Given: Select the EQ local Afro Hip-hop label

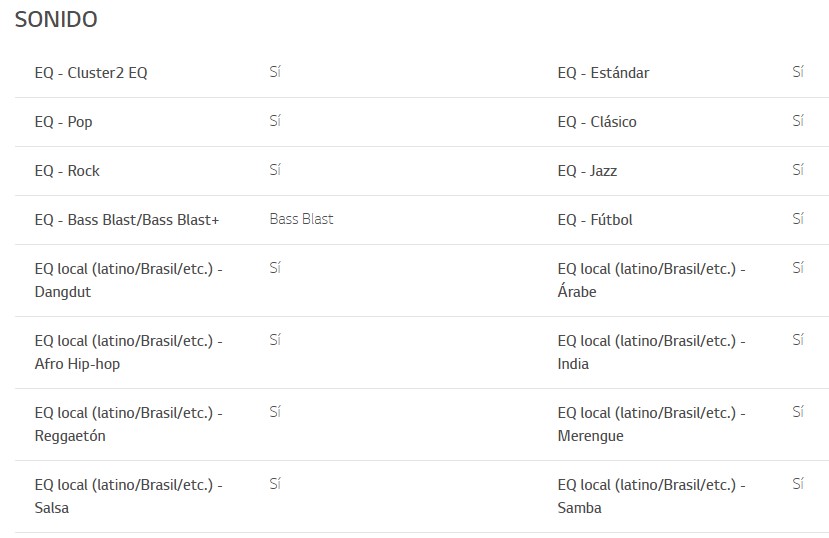Looking at the screenshot, I should (x=128, y=352).
